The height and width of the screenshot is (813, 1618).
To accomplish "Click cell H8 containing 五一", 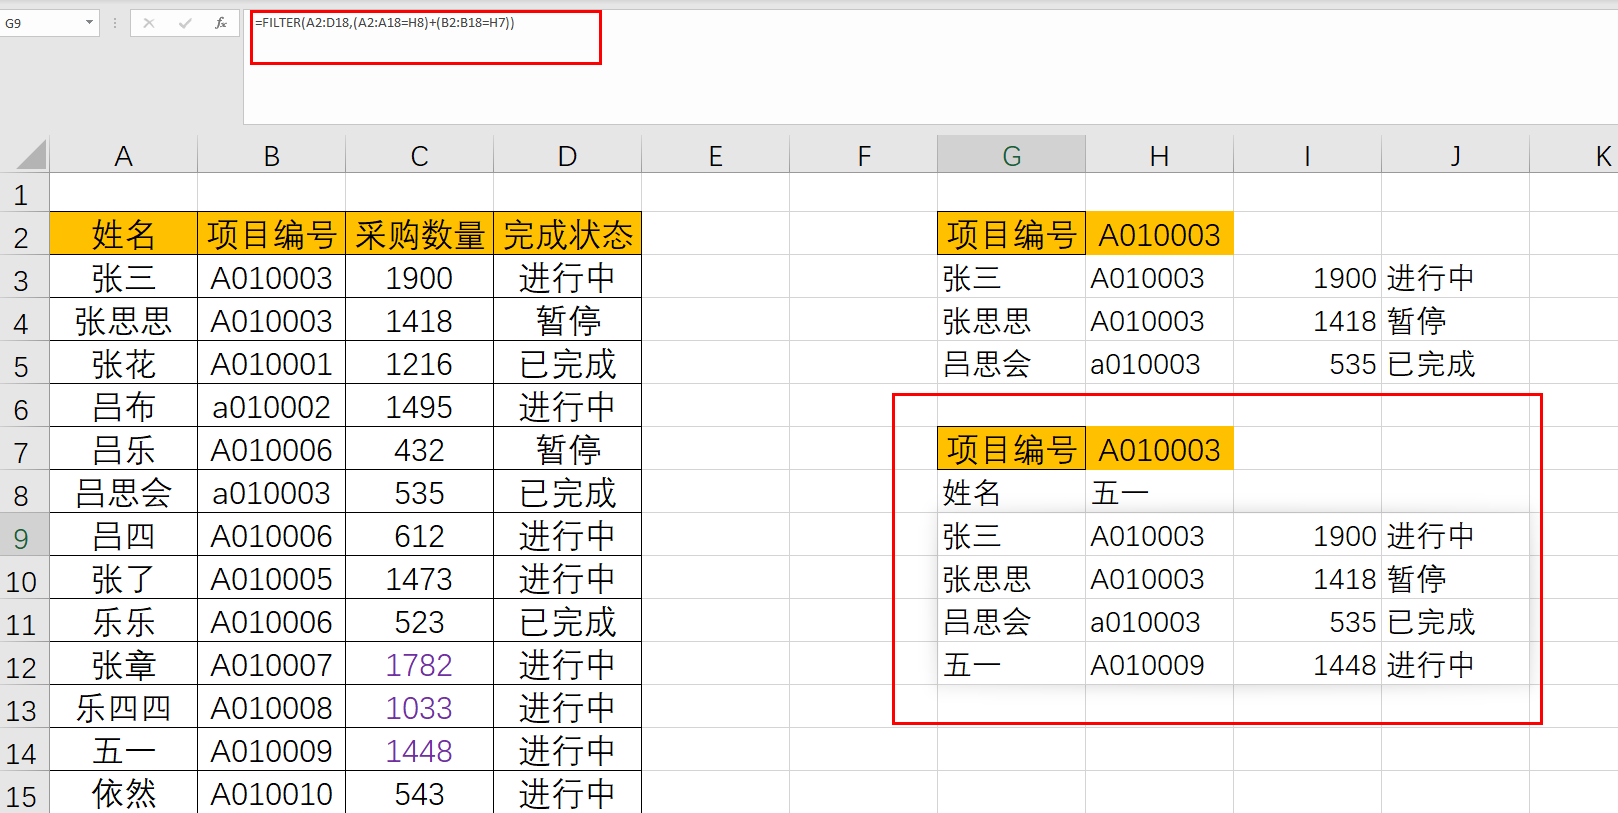I will click(x=1159, y=492).
